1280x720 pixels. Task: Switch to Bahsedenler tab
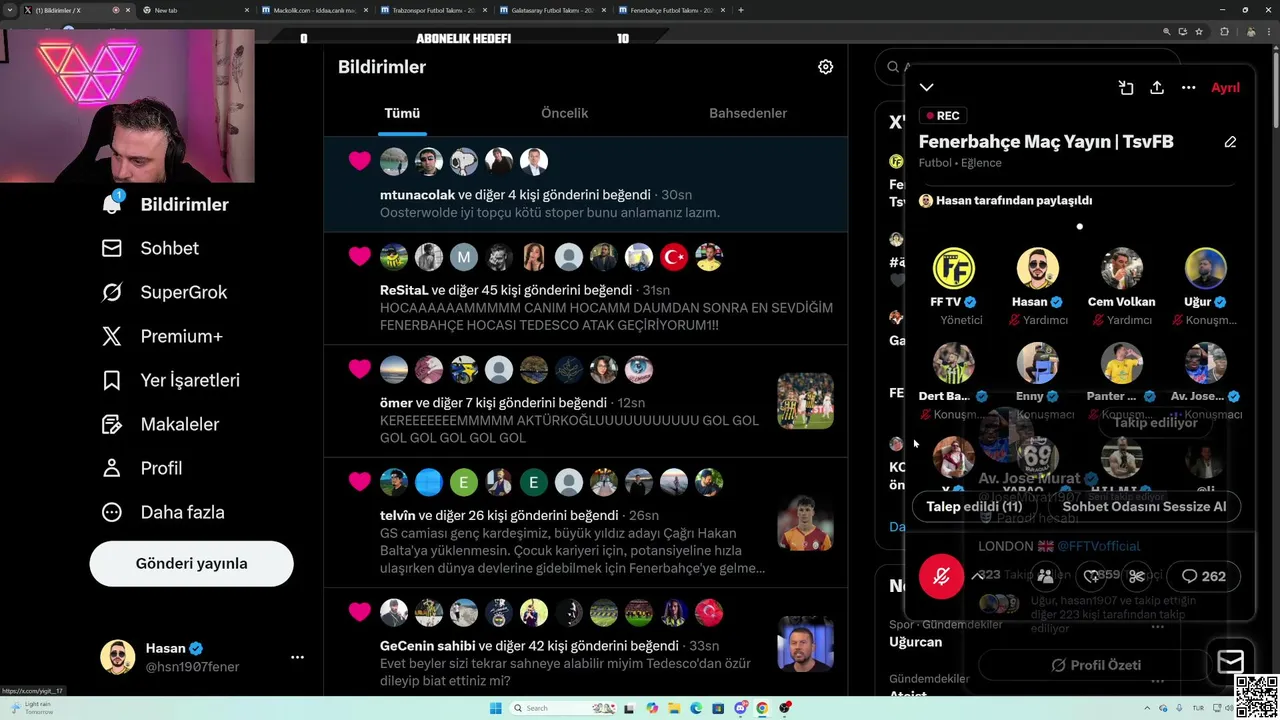pos(748,113)
